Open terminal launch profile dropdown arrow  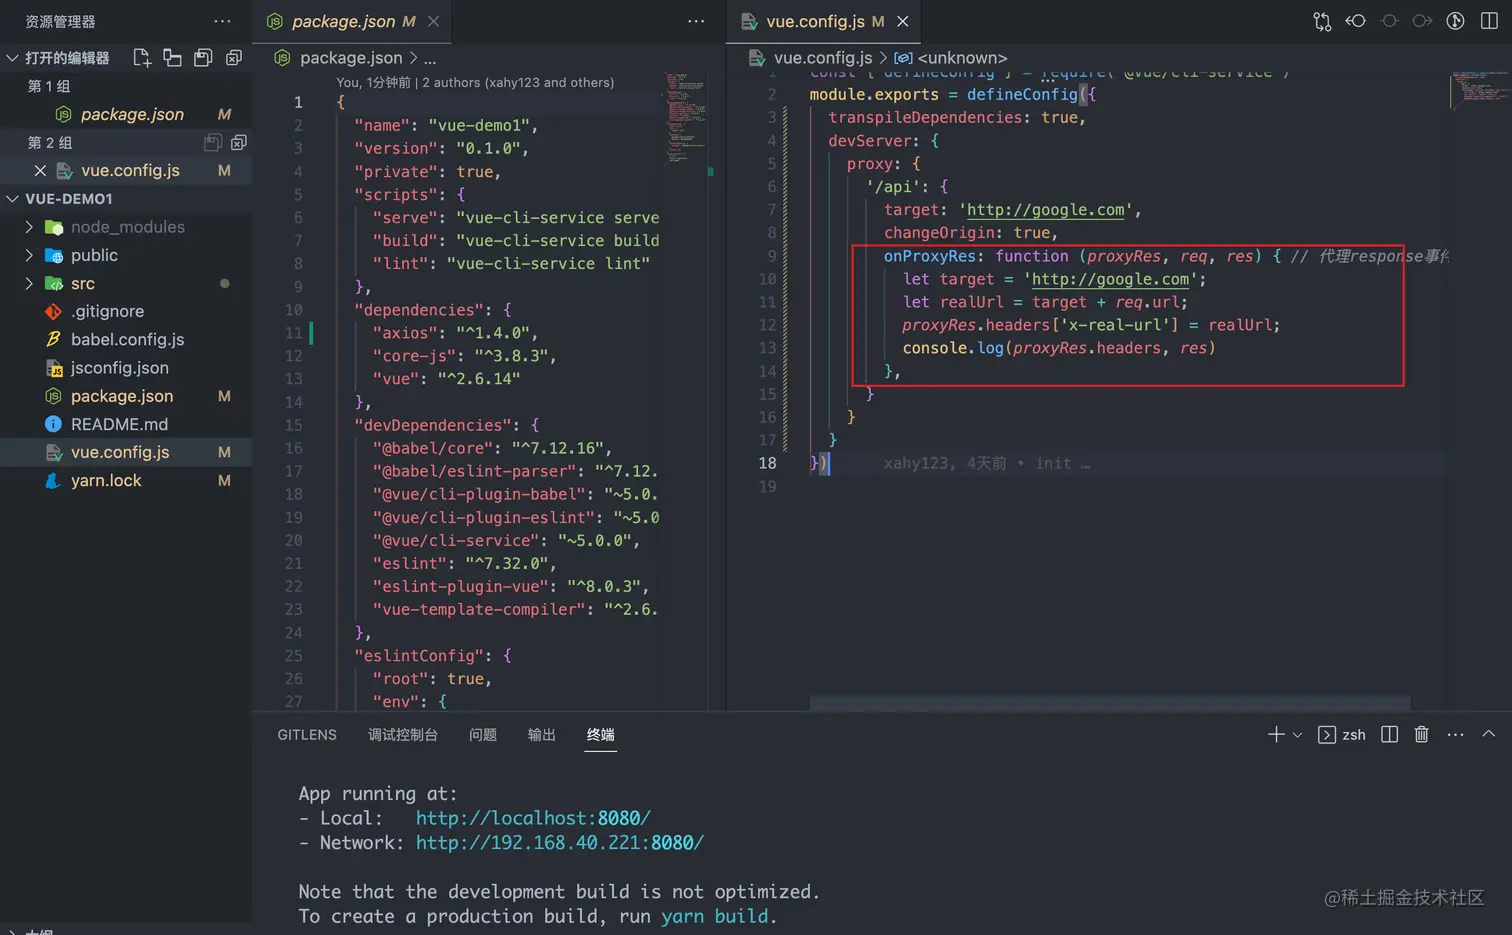pos(1297,735)
